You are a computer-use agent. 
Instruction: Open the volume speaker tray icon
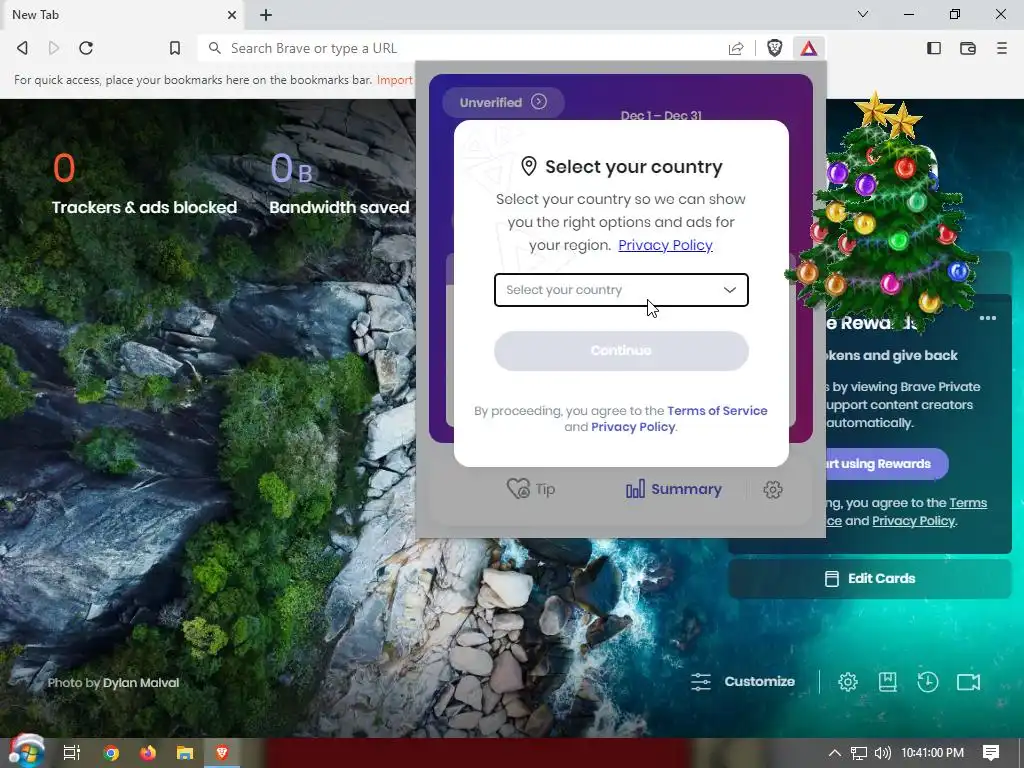tap(882, 753)
